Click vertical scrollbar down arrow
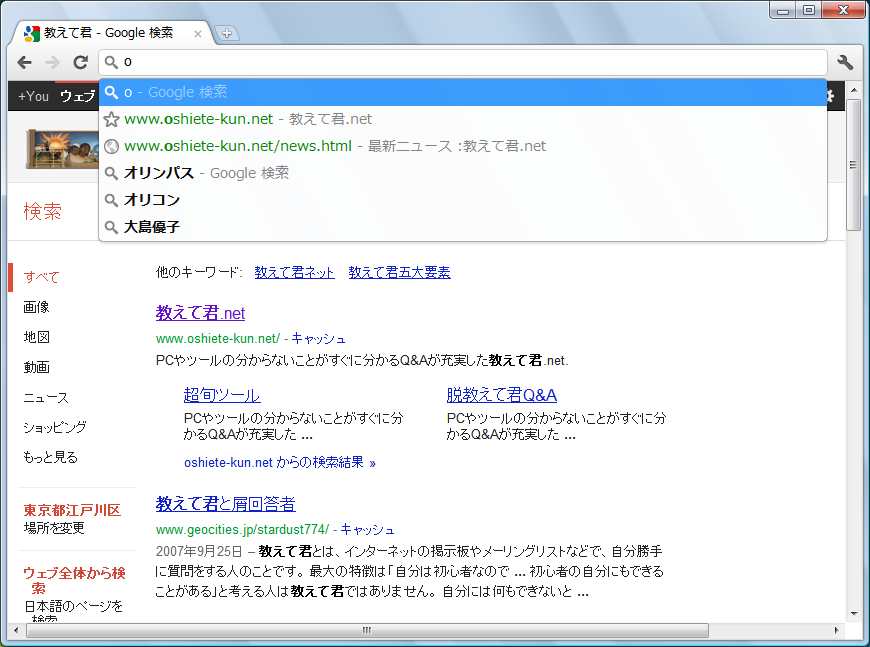This screenshot has width=870, height=647. tap(854, 614)
